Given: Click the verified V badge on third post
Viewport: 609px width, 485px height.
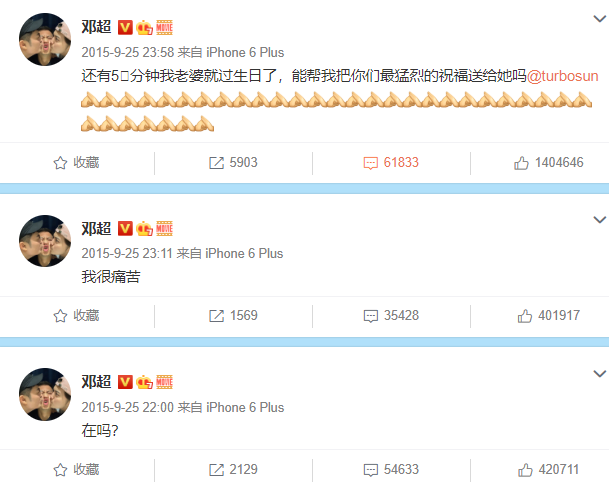Looking at the screenshot, I should click(125, 382).
